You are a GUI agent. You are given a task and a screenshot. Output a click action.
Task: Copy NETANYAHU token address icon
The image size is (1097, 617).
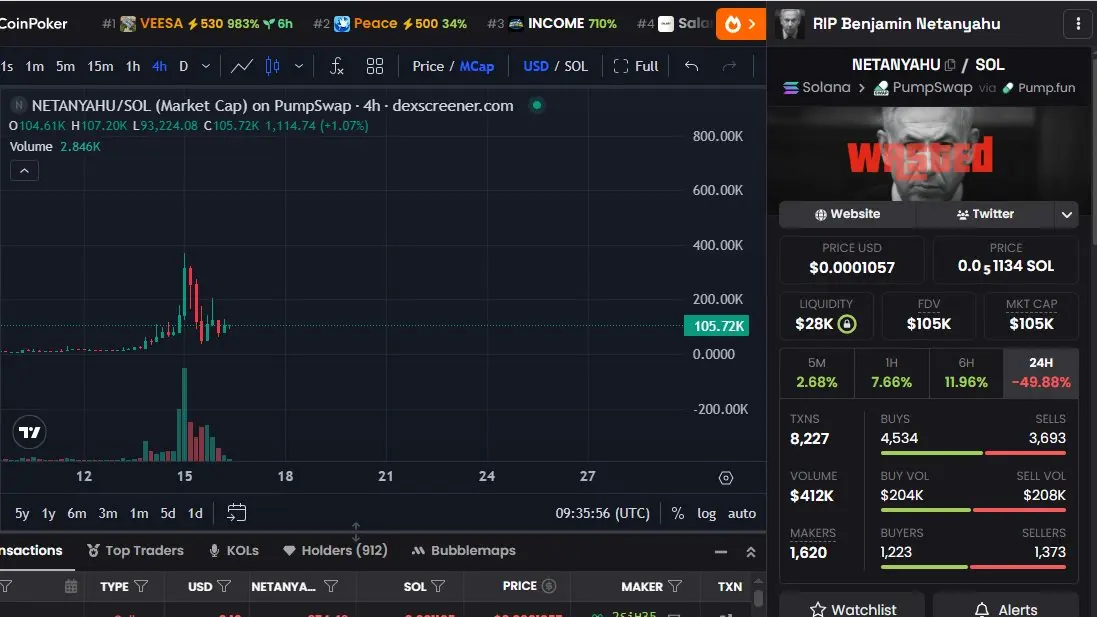[949, 65]
